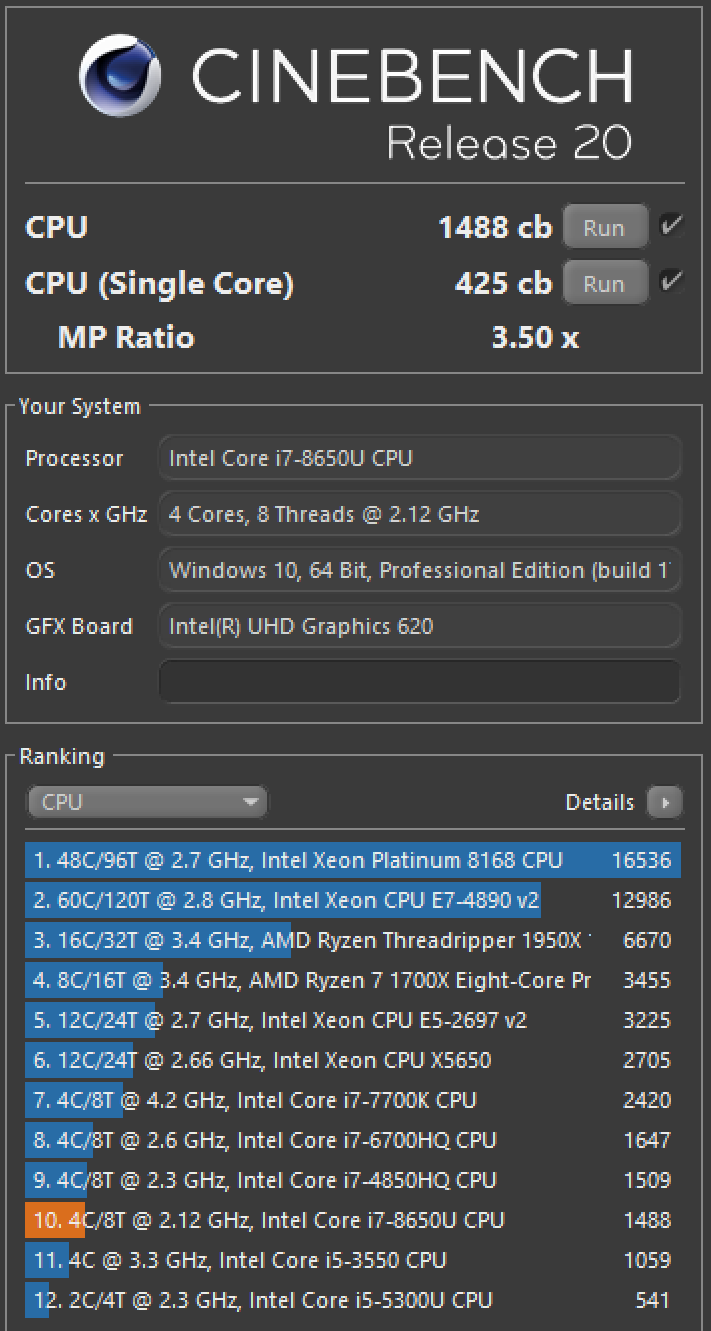This screenshot has width=711, height=1331.
Task: Select Core i5-5300U ranking row
Action: [x=352, y=1300]
